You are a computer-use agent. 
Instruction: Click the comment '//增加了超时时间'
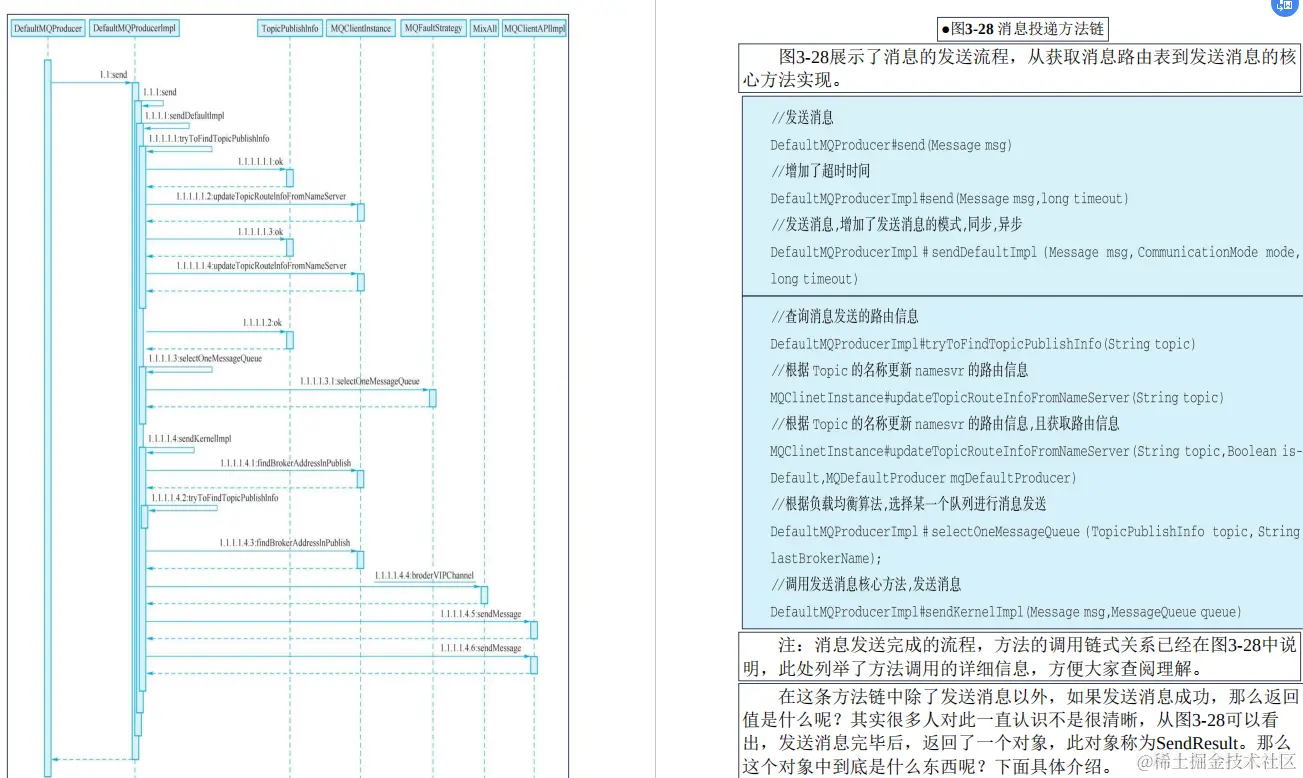[x=820, y=171]
